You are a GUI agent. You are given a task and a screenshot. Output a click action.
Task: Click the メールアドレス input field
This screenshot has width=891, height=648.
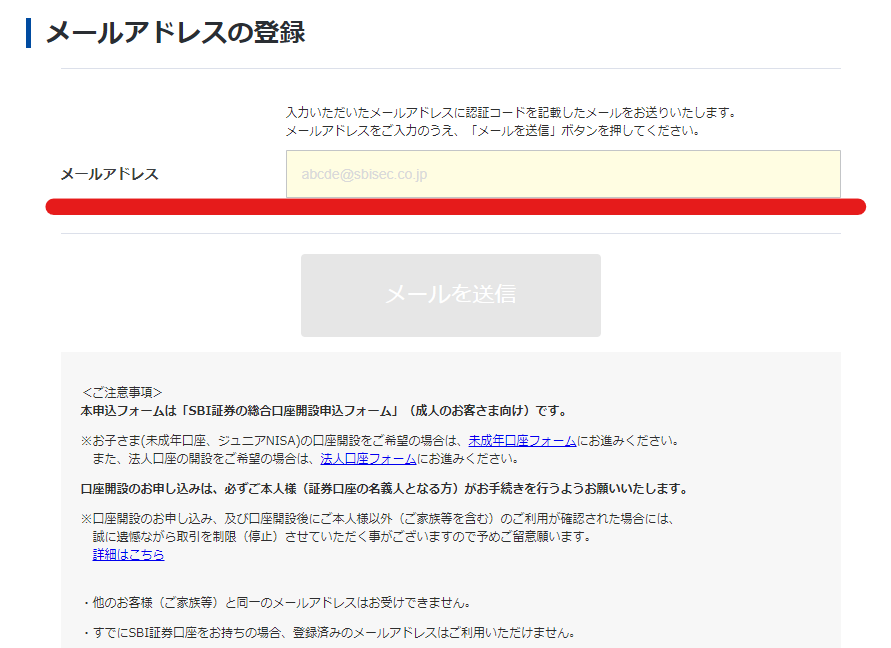pyautogui.click(x=563, y=174)
